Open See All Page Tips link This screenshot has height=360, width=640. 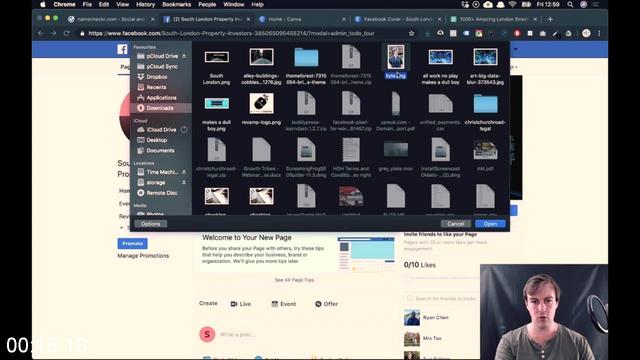point(294,280)
